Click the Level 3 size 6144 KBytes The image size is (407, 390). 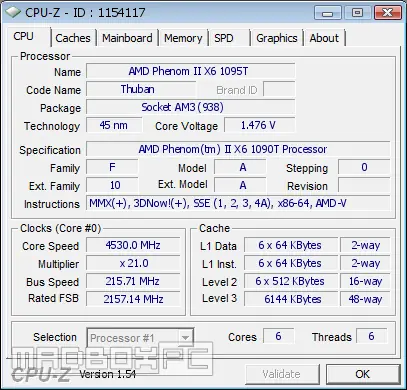coord(291,299)
